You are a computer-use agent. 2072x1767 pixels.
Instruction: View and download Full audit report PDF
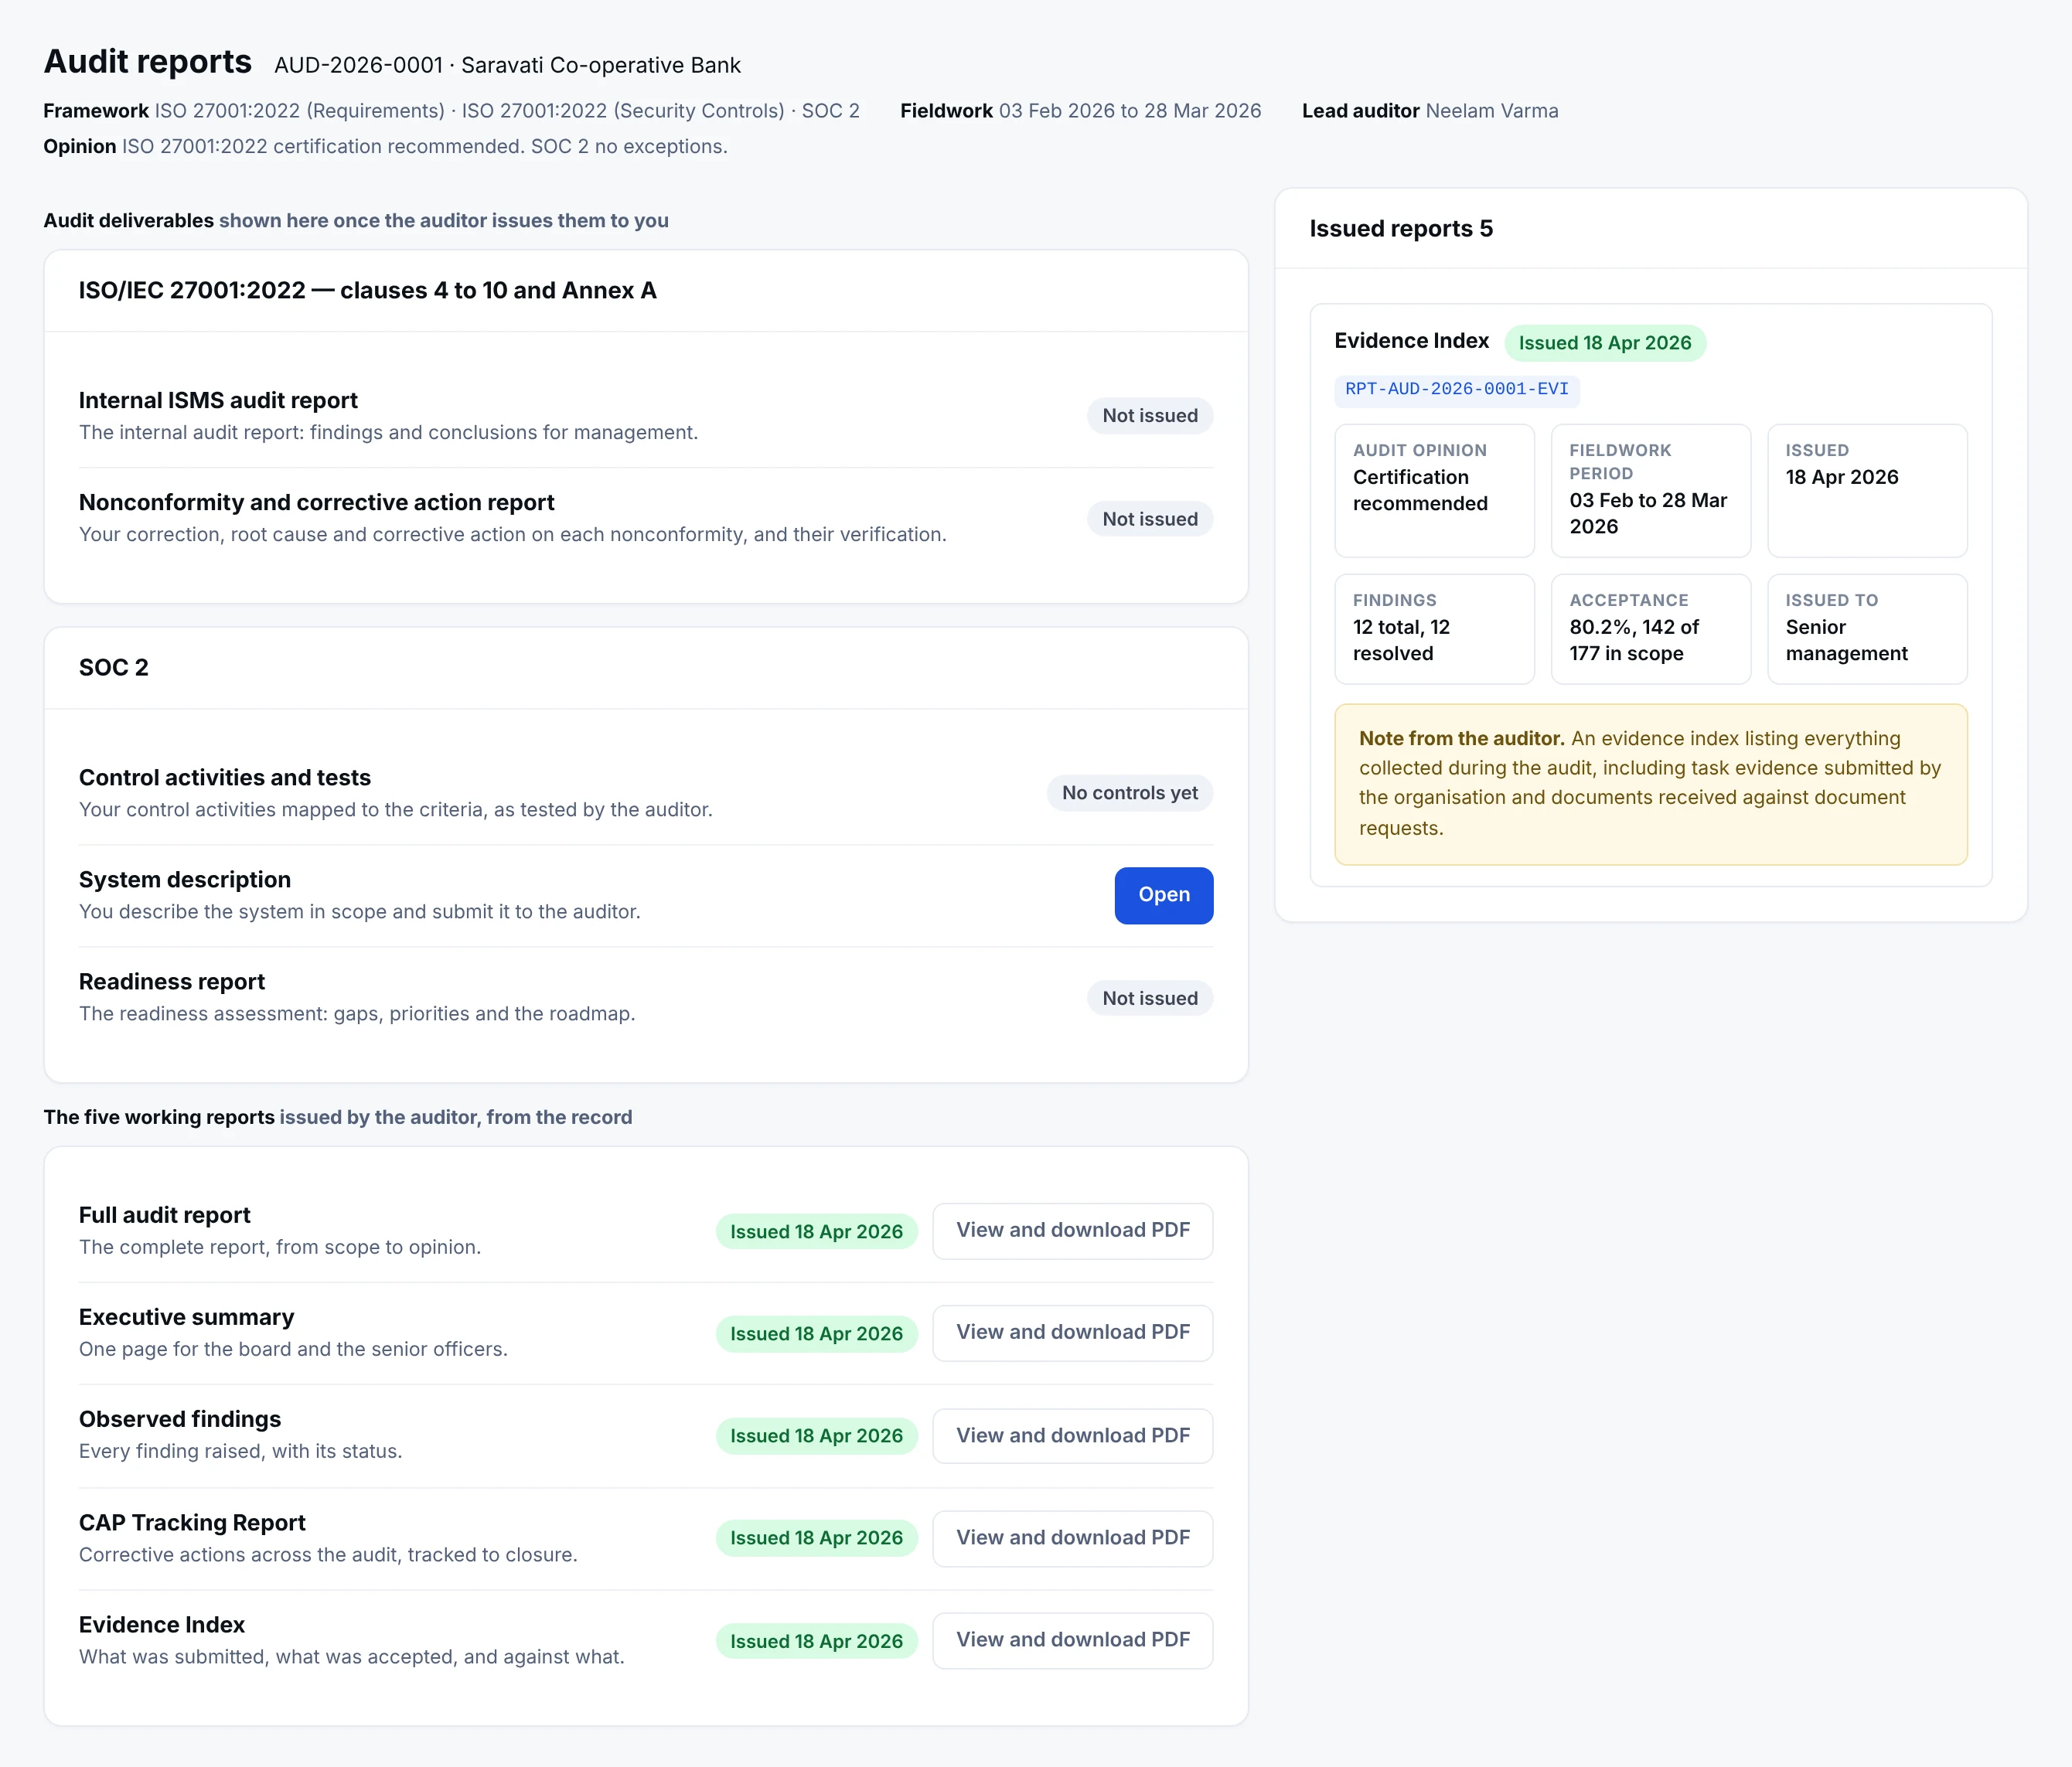tap(1072, 1230)
